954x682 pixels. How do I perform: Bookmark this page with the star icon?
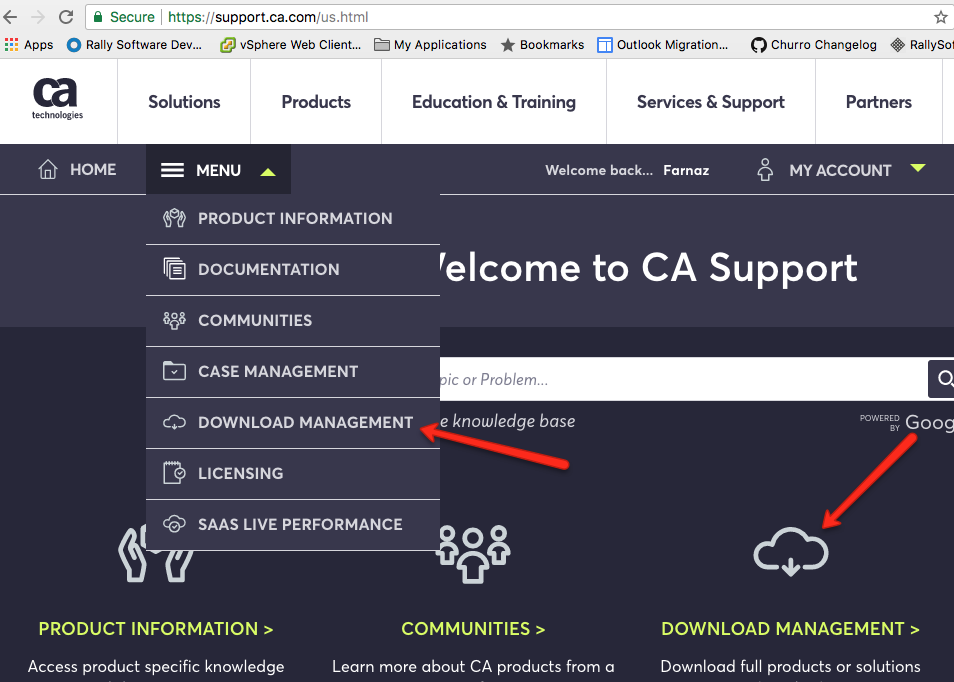click(941, 17)
